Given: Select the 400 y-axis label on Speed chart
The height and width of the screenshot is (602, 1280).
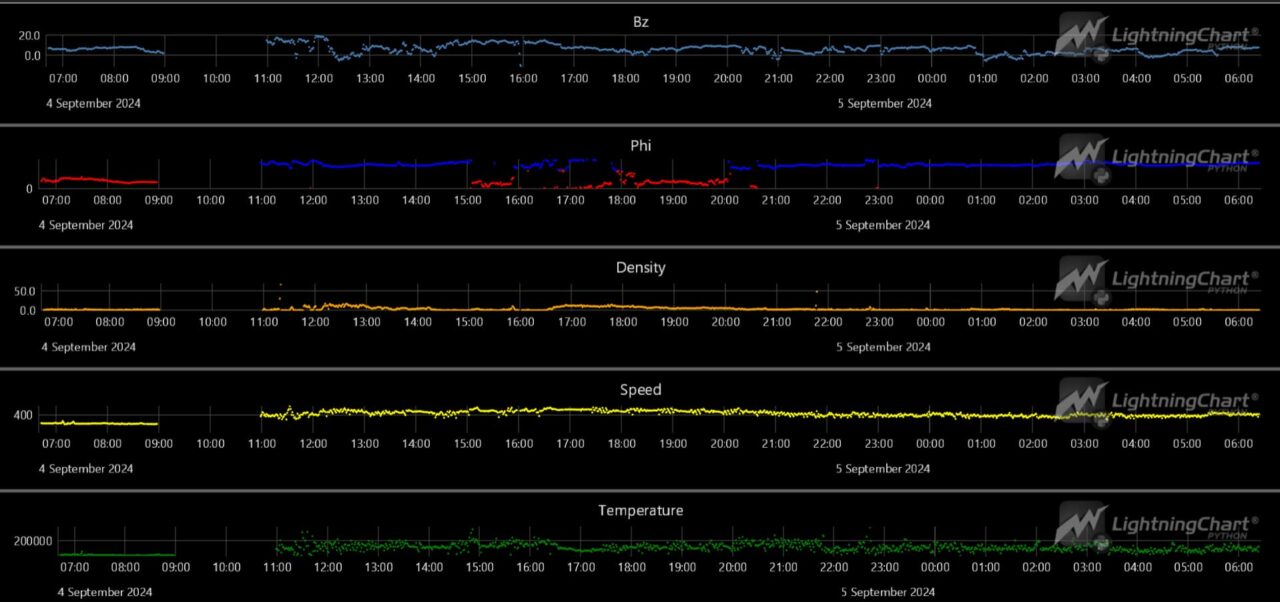Looking at the screenshot, I should (x=22, y=415).
